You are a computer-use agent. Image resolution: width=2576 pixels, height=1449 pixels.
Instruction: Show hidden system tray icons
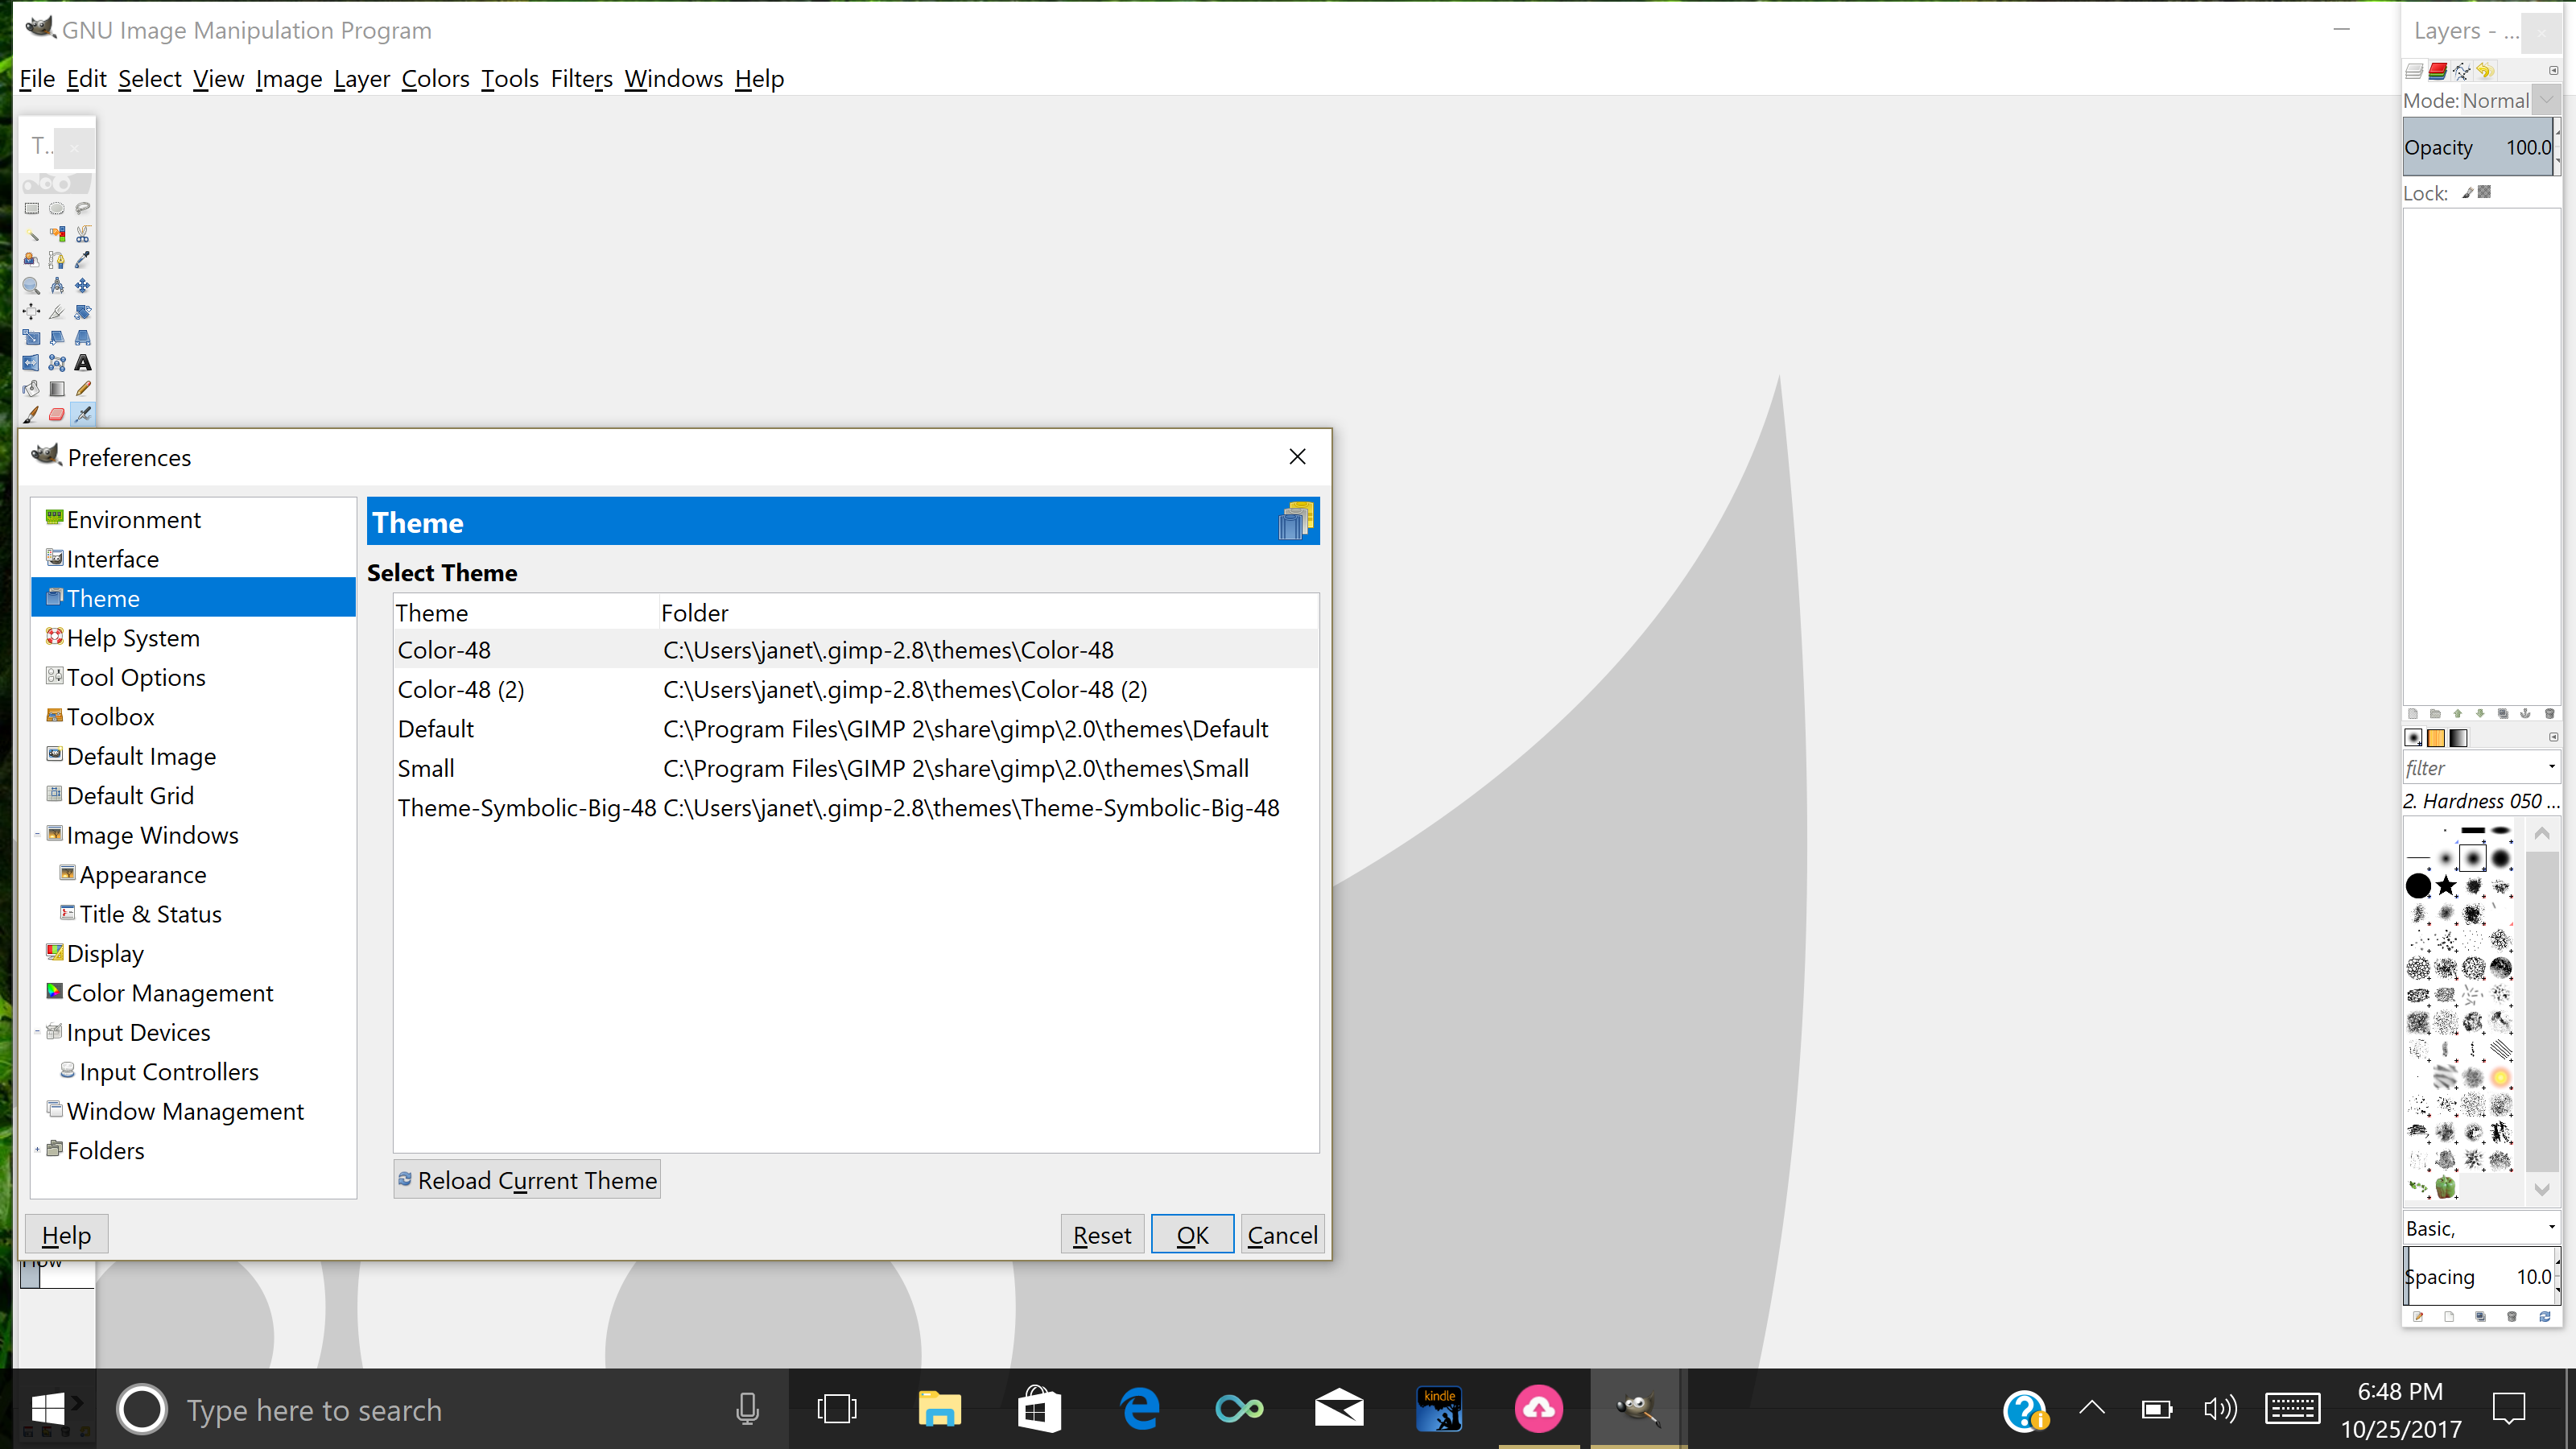[x=2092, y=1409]
